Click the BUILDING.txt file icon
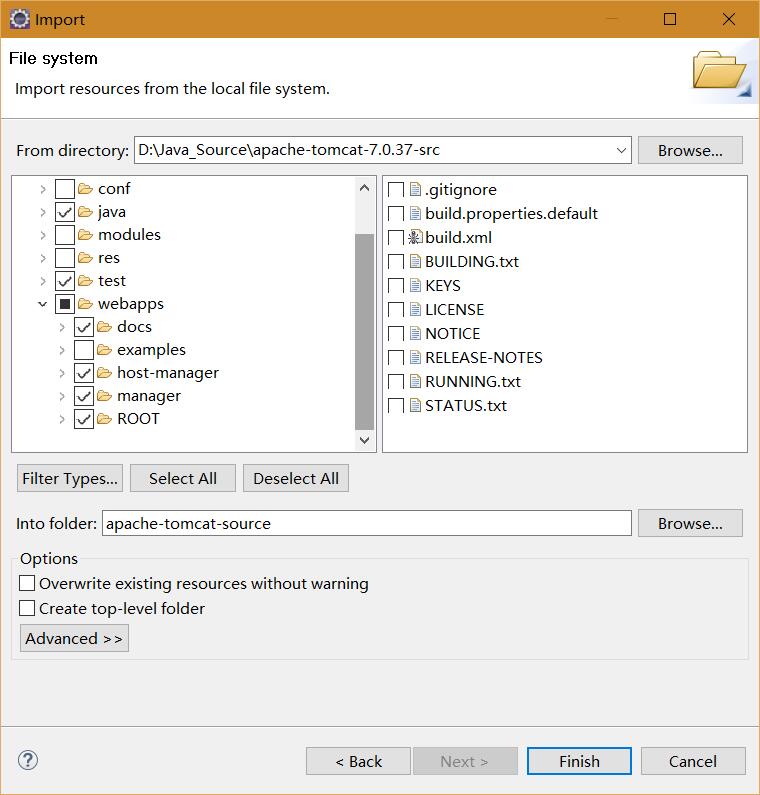The image size is (760, 795). point(415,261)
